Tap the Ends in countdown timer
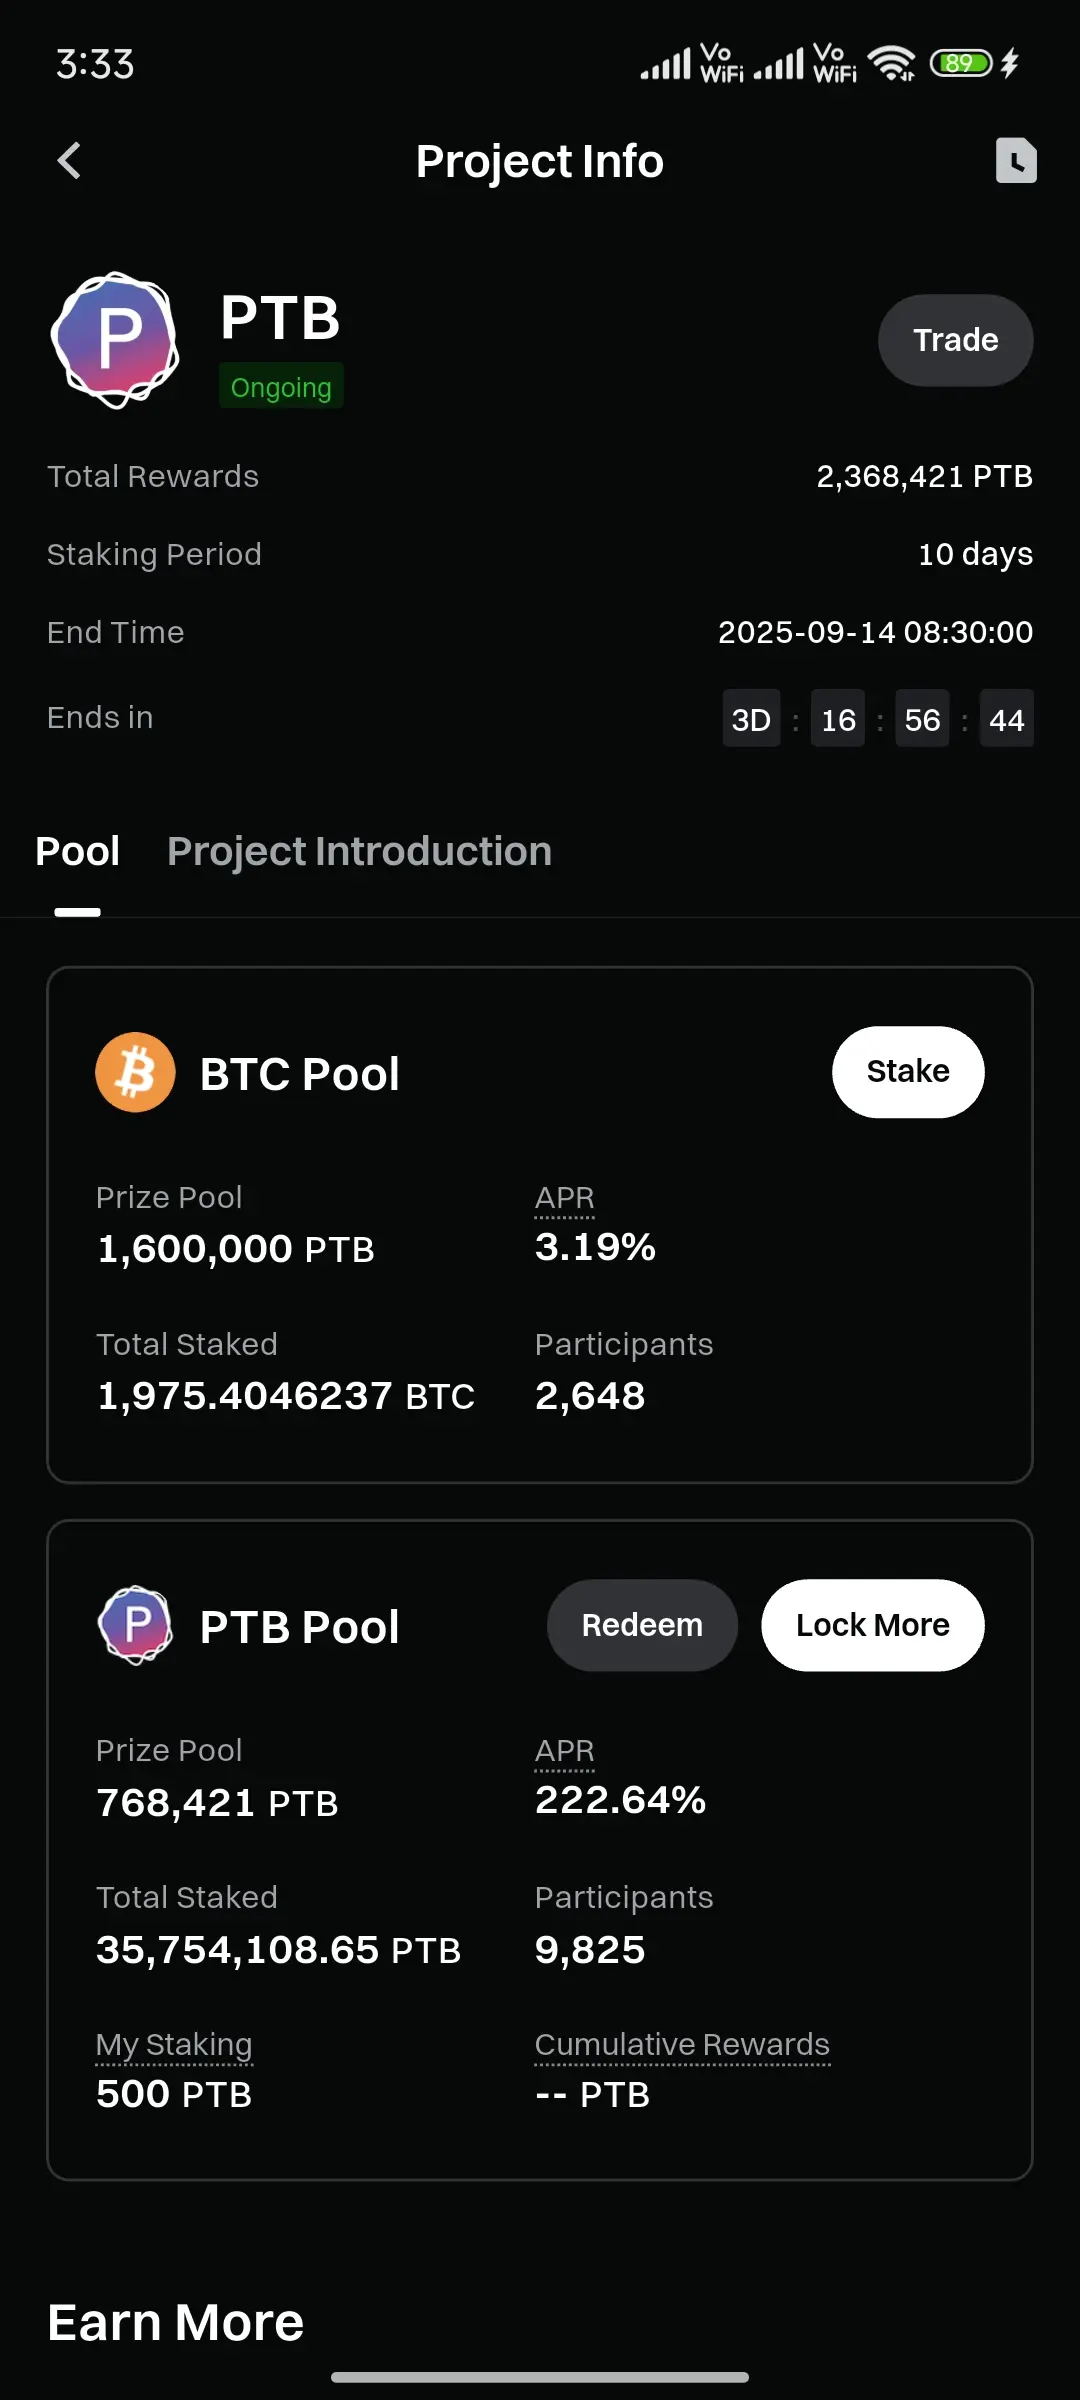Screen dimensions: 1080x2400 click(878, 719)
